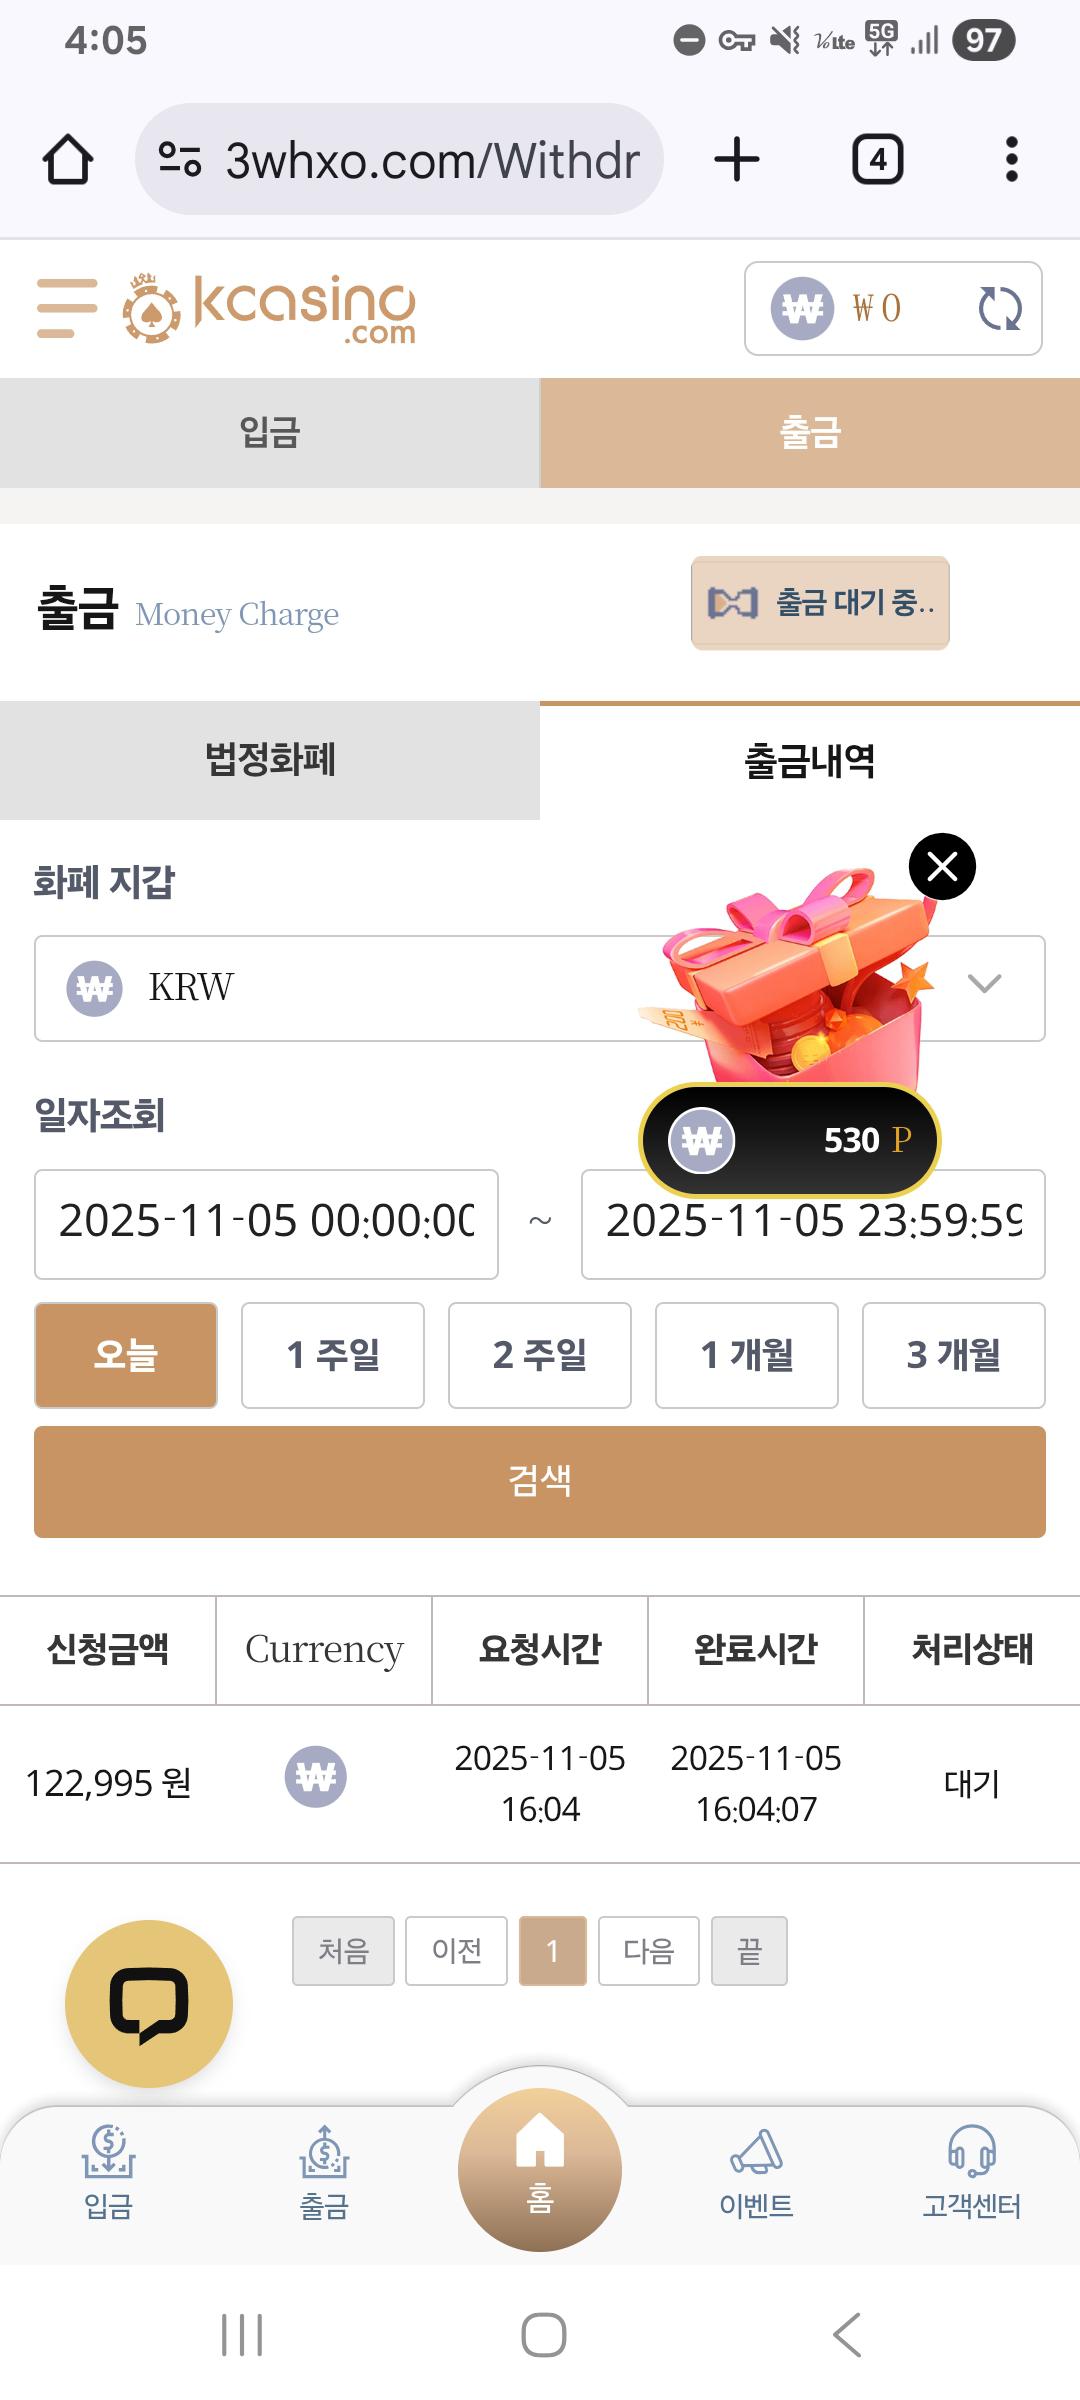
Task: Edit the start date field
Action: pos(266,1223)
